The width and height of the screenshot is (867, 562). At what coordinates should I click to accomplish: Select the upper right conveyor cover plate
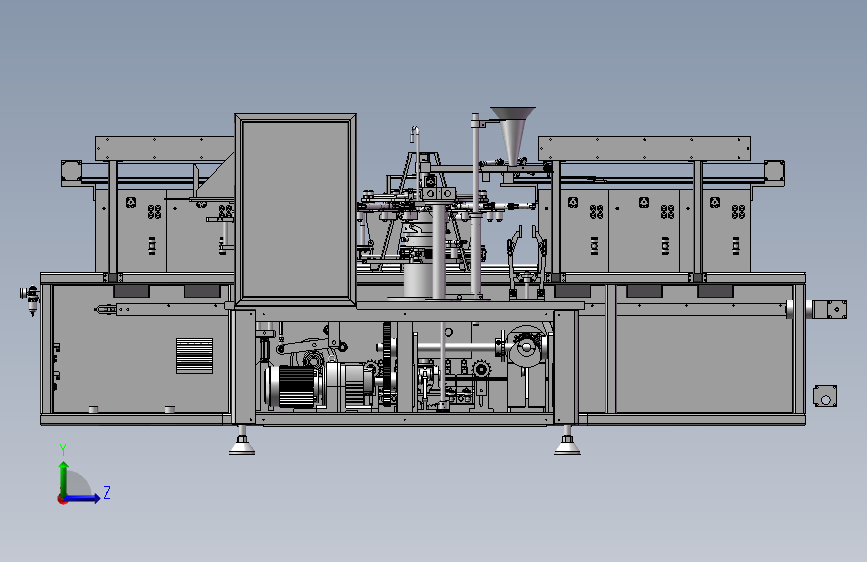[645, 148]
